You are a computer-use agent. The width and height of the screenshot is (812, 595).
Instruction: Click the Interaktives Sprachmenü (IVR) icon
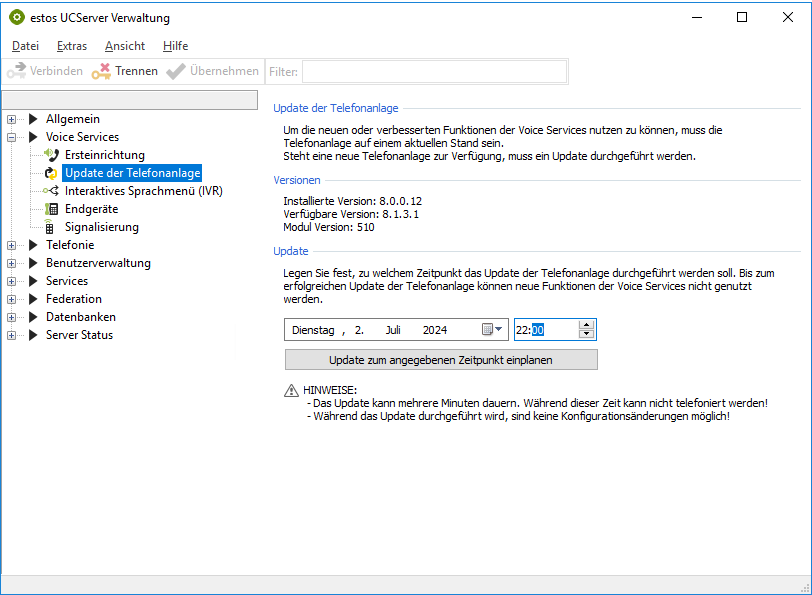coord(52,191)
